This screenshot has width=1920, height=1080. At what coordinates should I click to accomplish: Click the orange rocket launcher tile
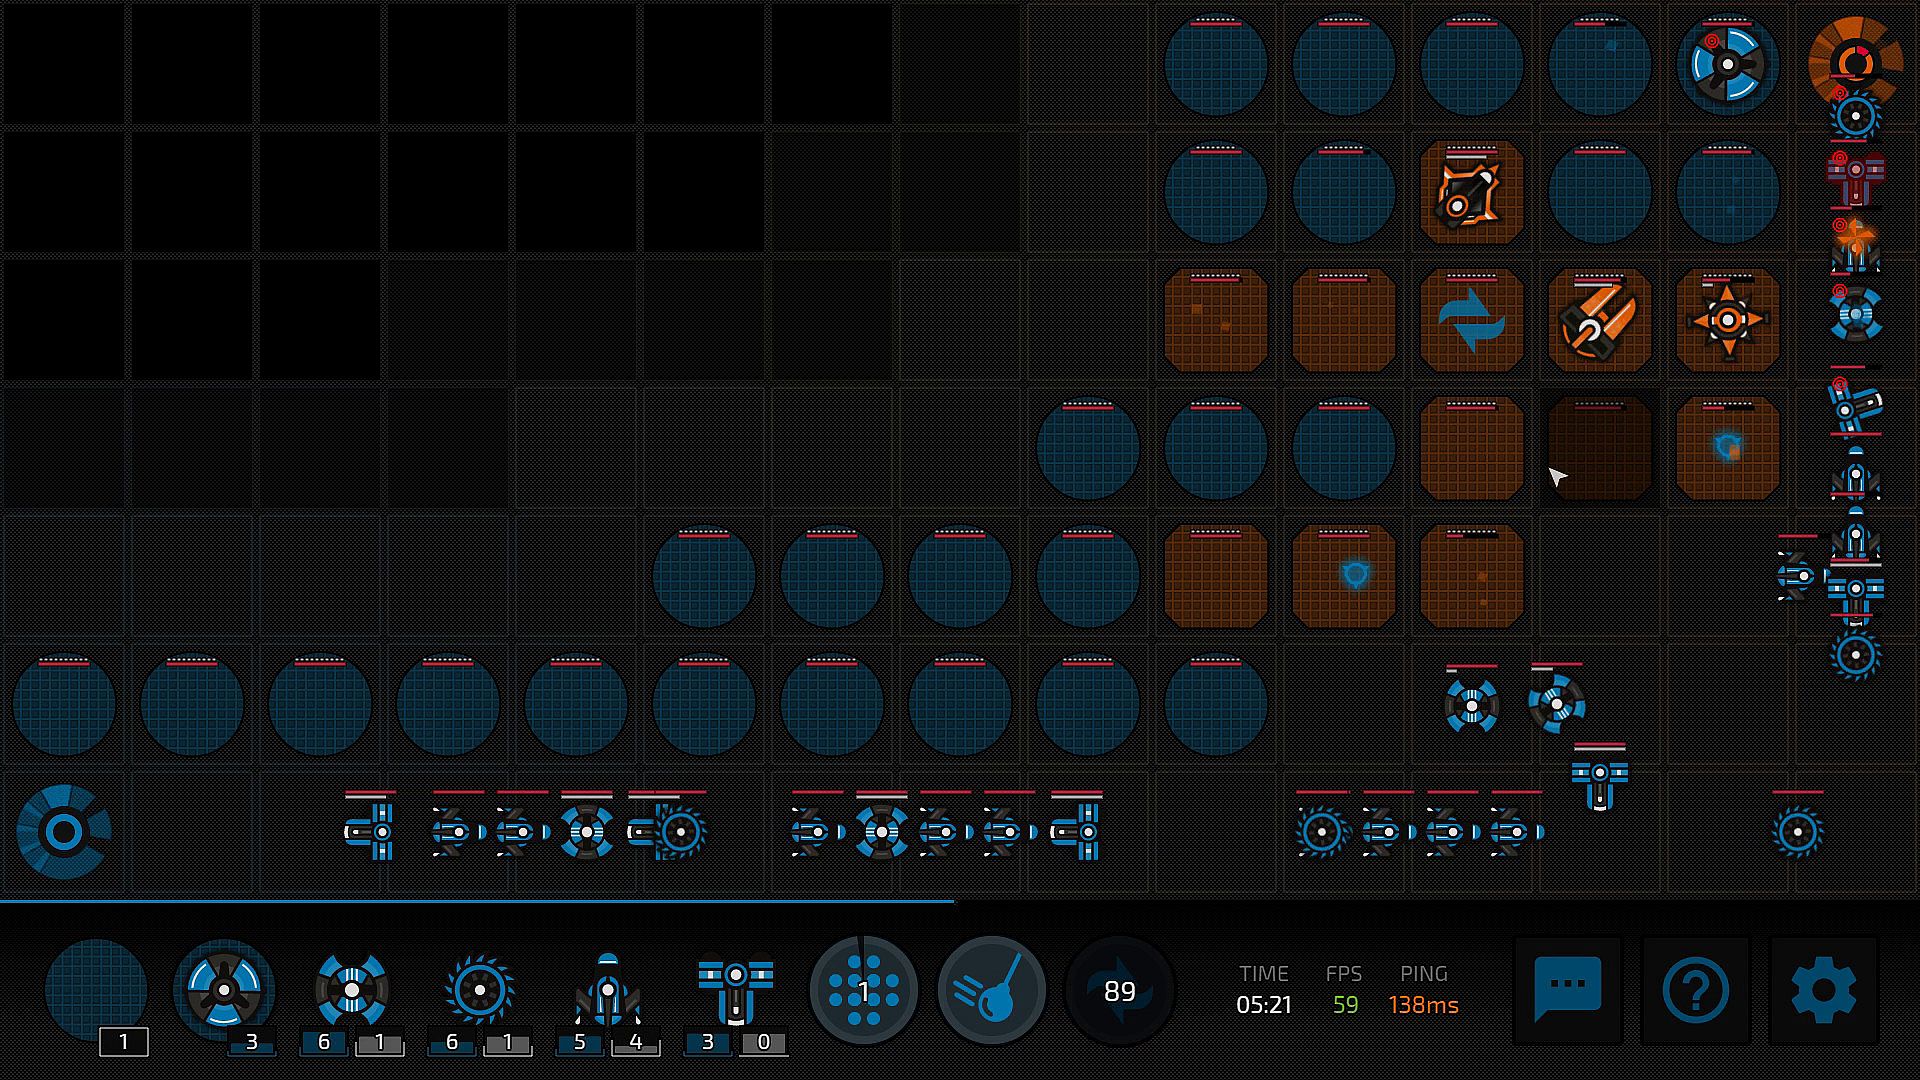click(1599, 321)
